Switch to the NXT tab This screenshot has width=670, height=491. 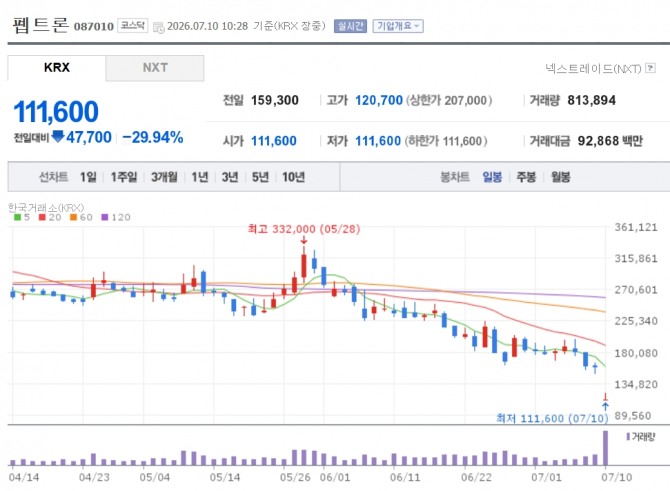pos(155,68)
